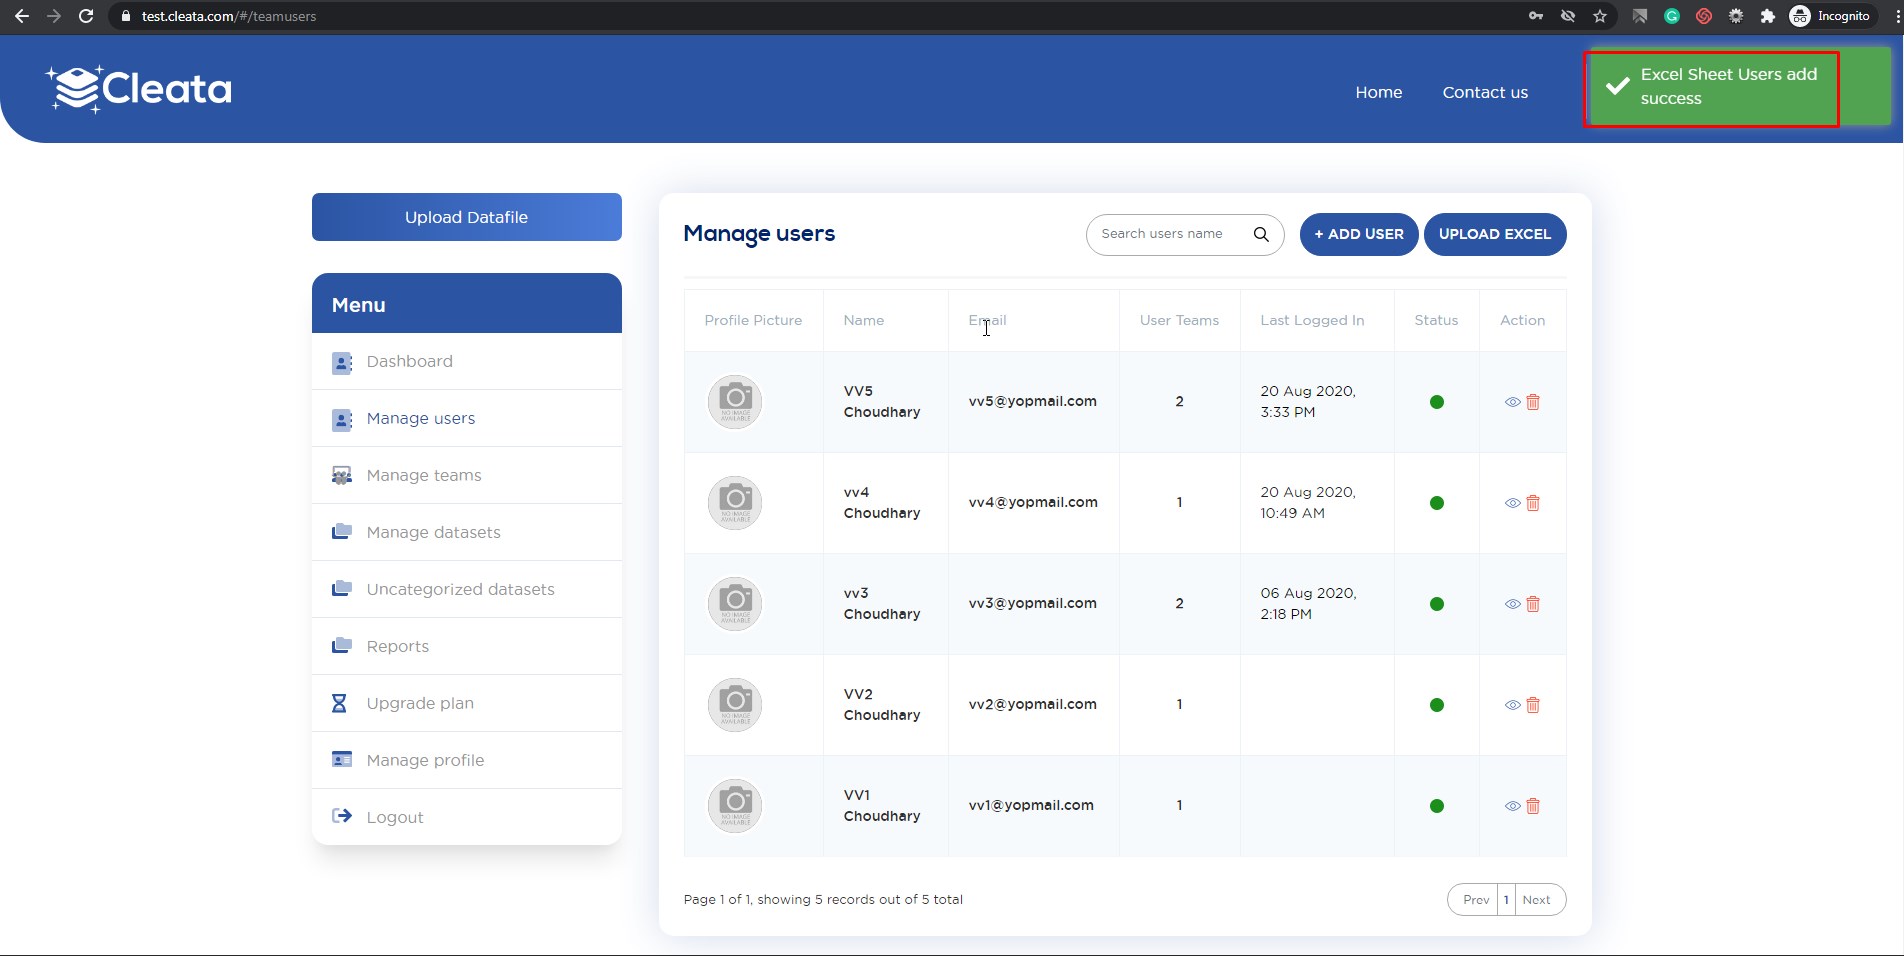Click the Upgrade plan hourglass icon

pos(339,704)
